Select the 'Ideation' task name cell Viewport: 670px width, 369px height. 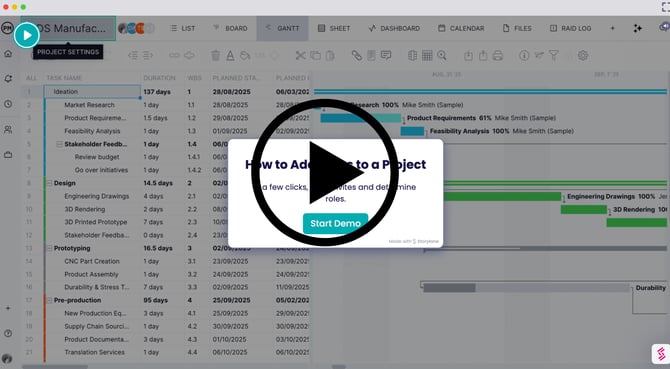point(92,92)
